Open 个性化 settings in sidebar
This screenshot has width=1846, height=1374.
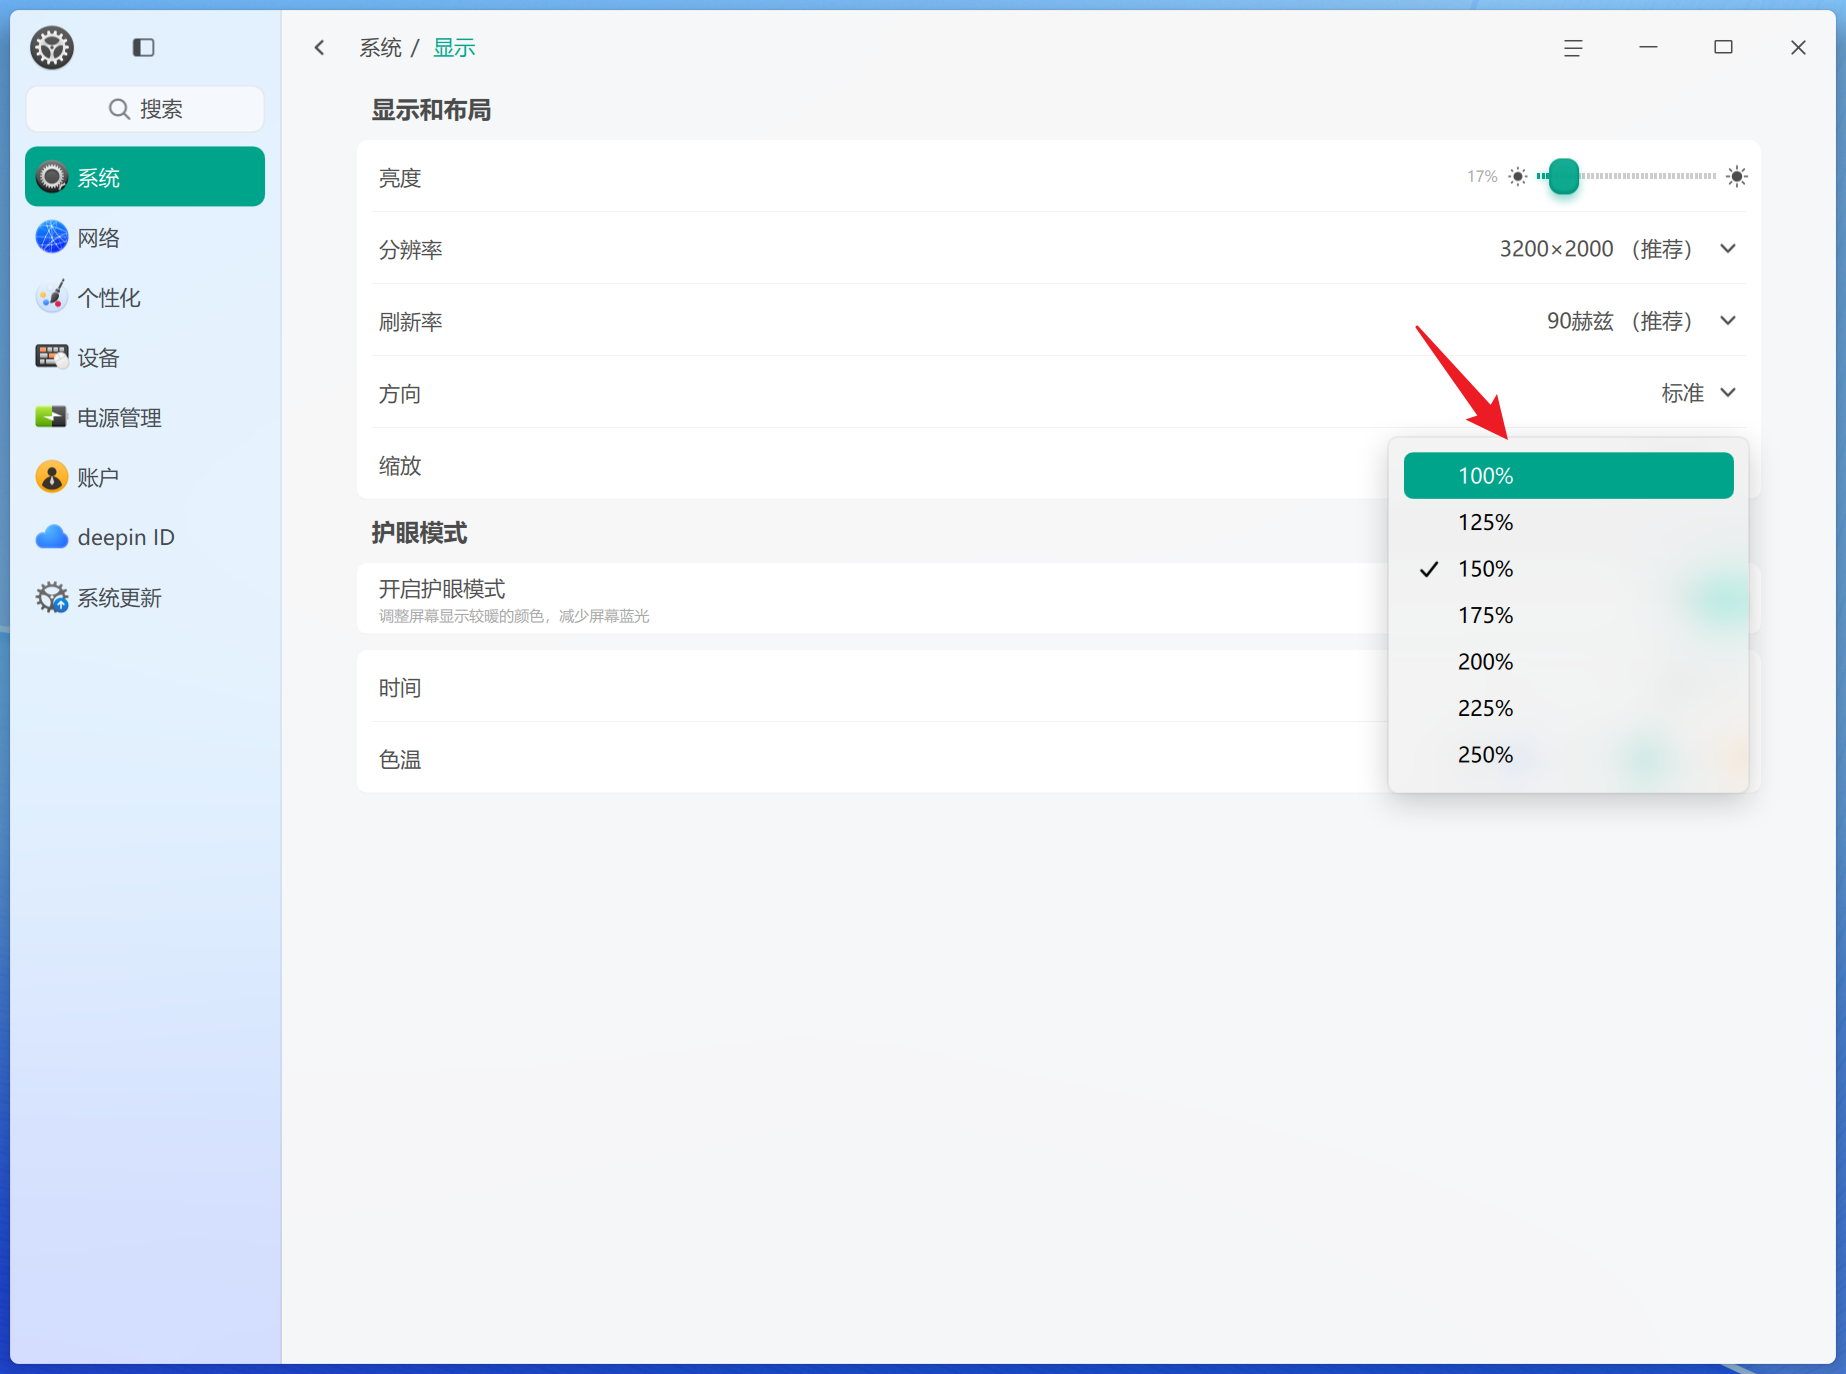click(145, 297)
